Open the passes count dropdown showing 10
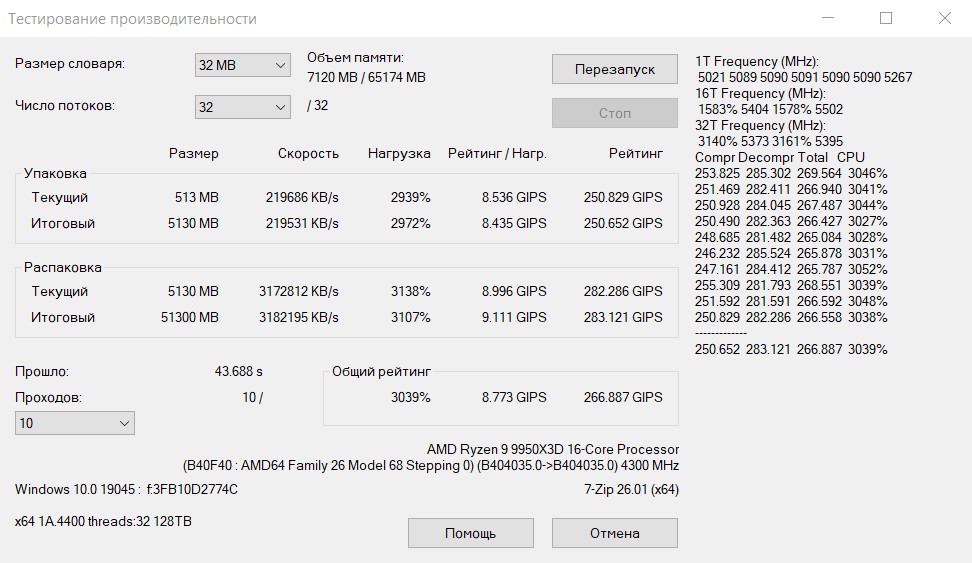 [x=74, y=423]
